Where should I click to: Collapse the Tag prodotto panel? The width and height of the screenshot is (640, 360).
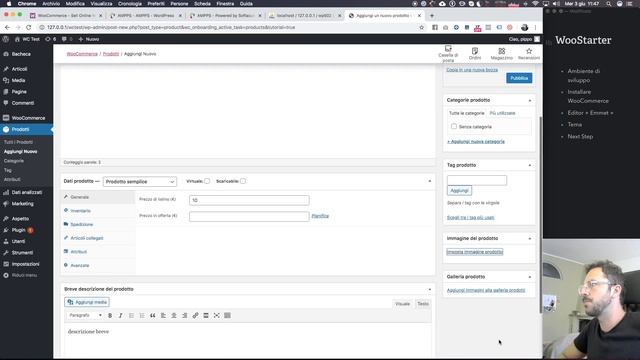[x=530, y=165]
